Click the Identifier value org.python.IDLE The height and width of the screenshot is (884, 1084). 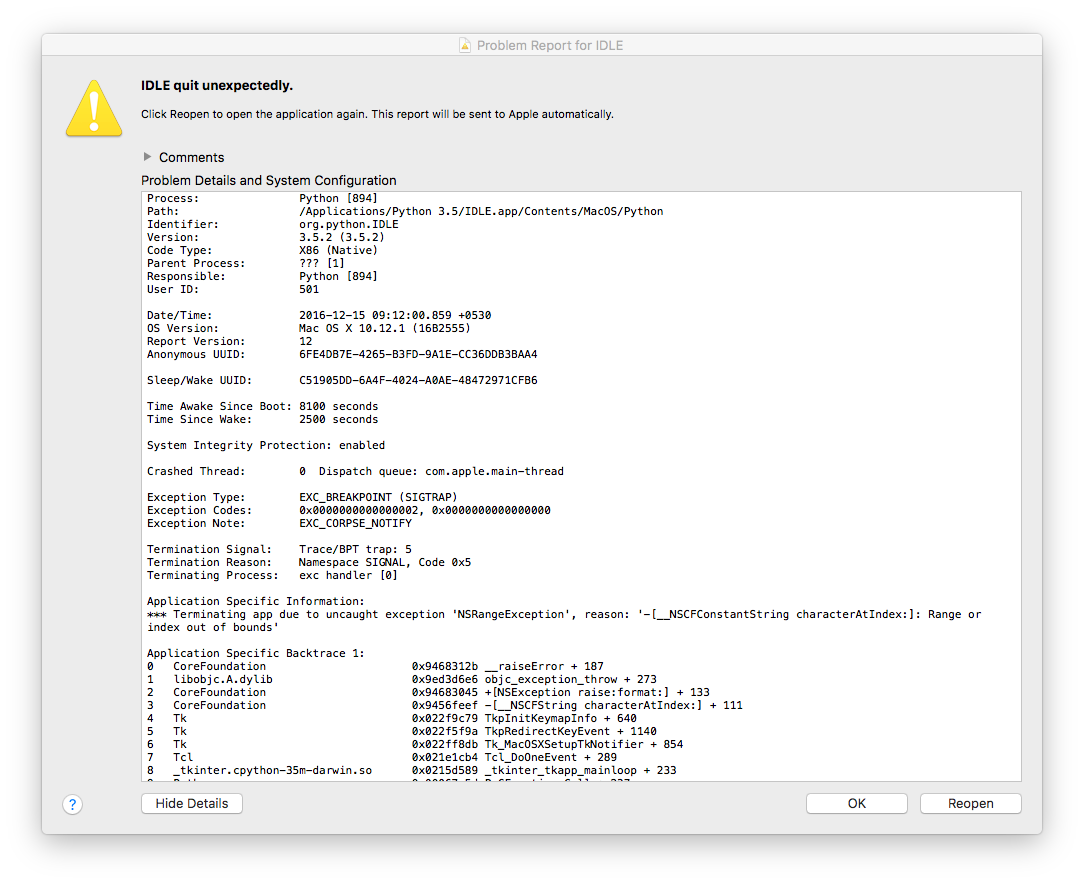348,225
